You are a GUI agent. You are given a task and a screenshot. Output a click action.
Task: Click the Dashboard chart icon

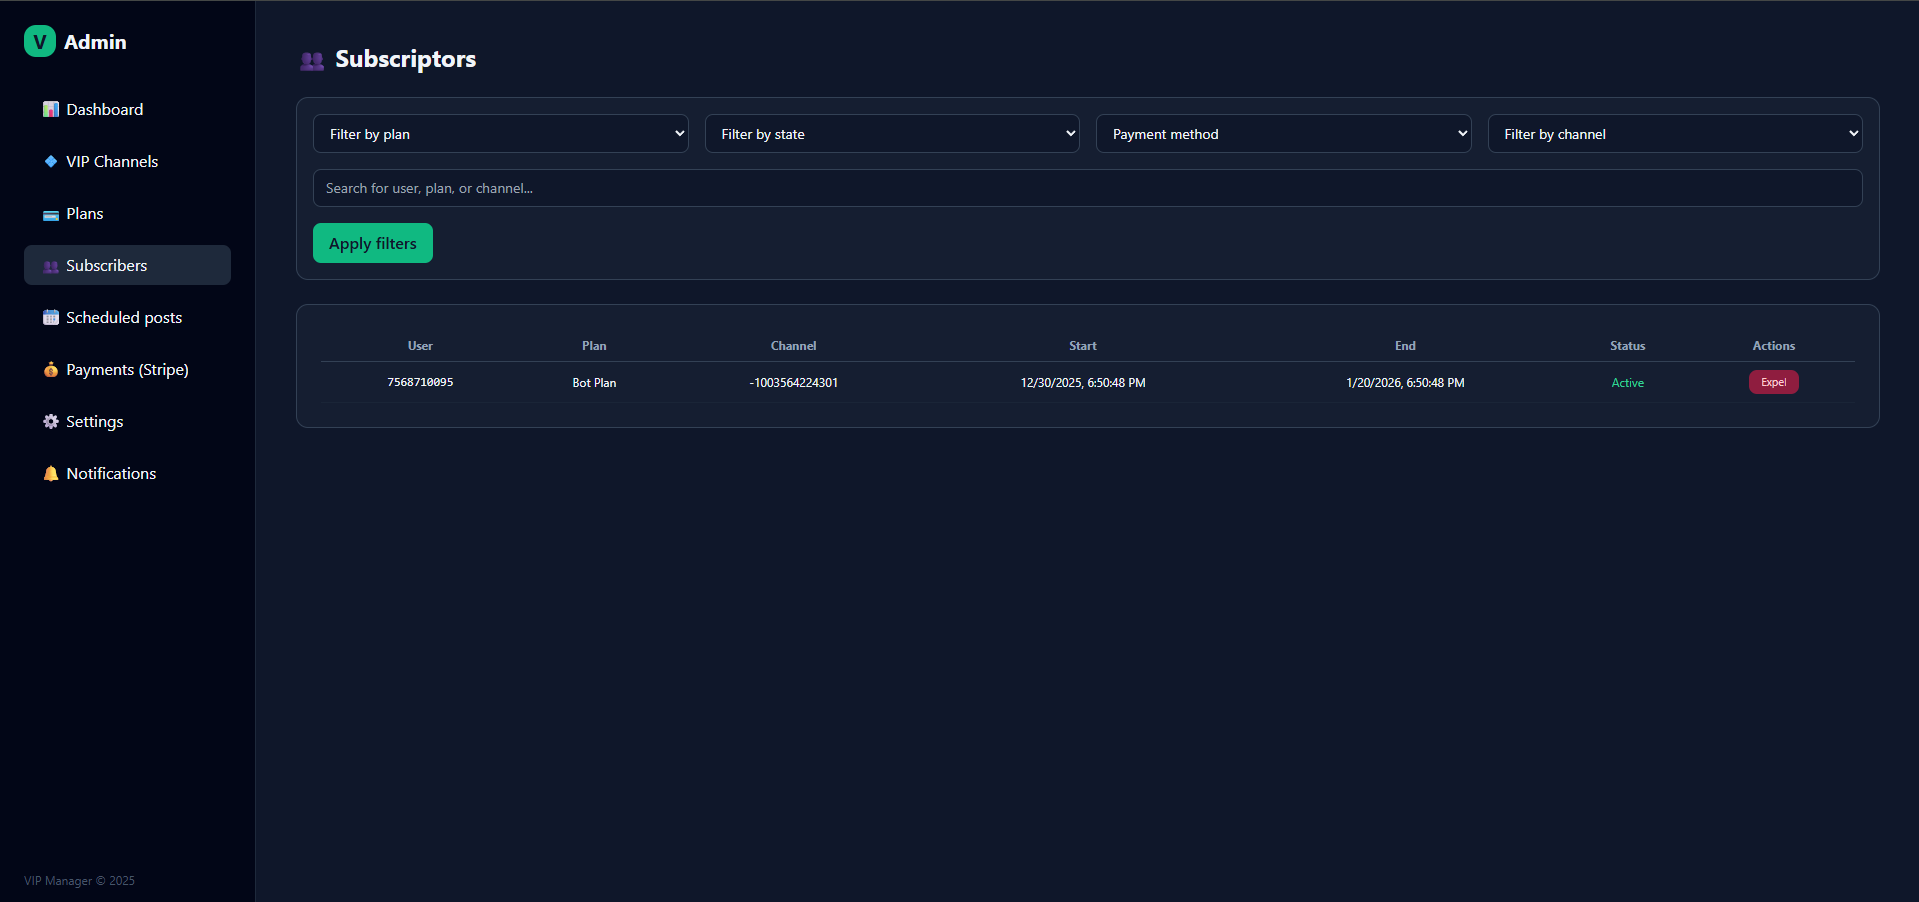pyautogui.click(x=50, y=109)
